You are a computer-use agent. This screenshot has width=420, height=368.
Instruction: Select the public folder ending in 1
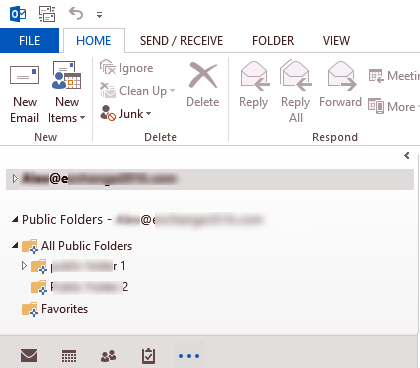tap(78, 266)
